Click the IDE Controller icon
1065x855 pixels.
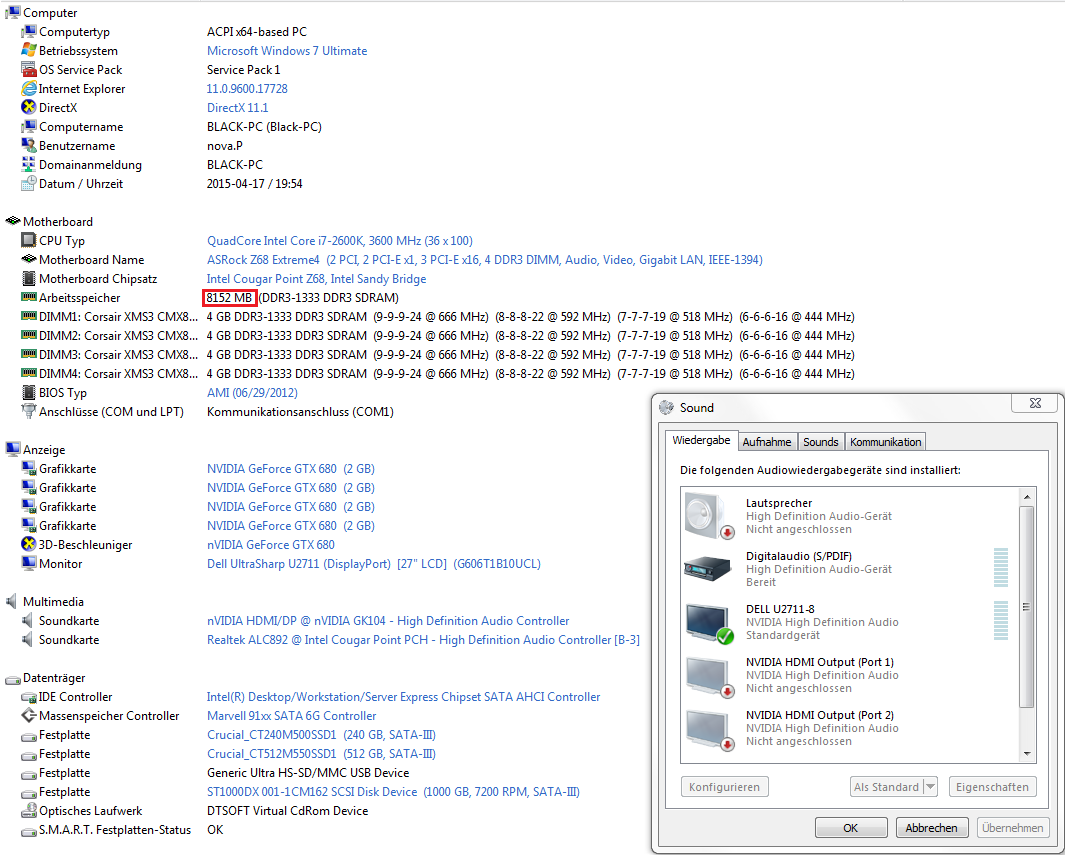29,697
